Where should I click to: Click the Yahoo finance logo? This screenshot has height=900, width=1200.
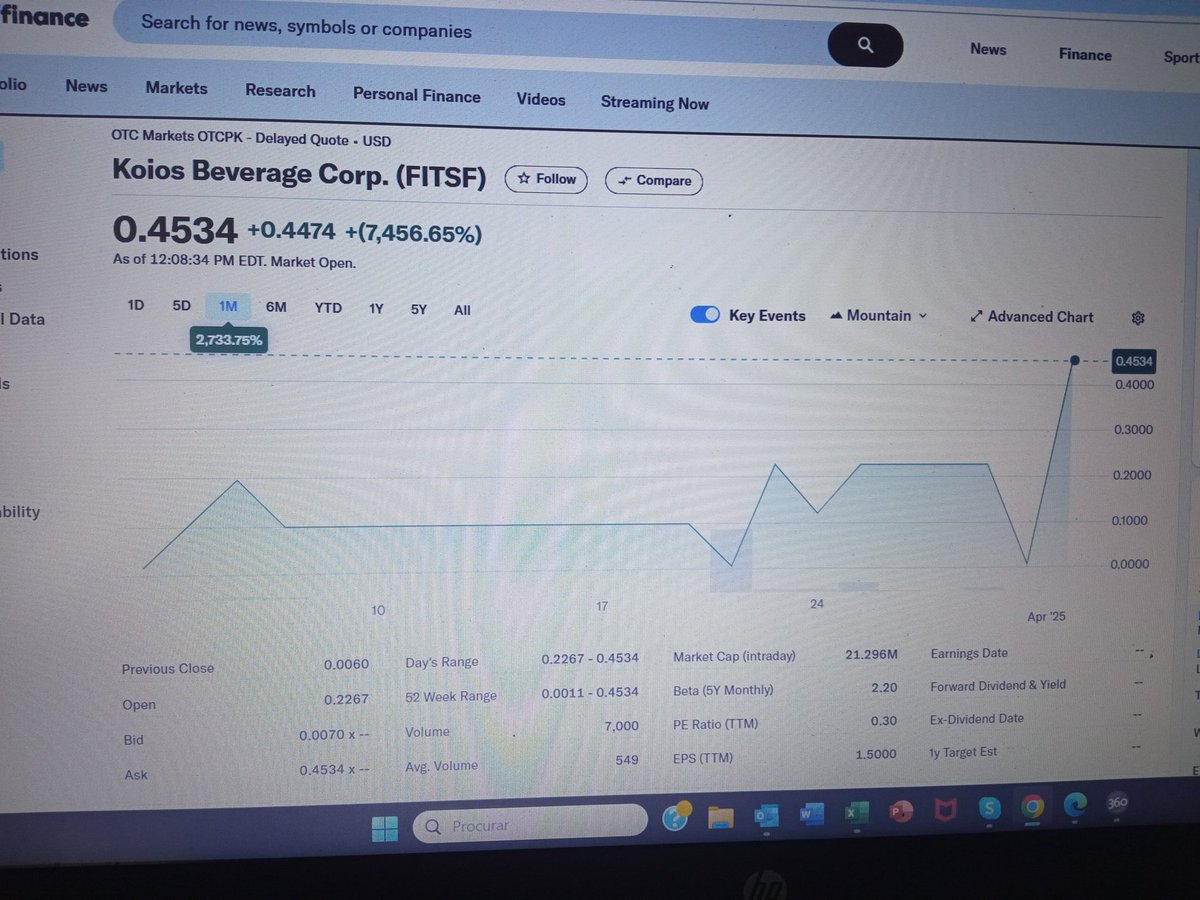pos(44,17)
